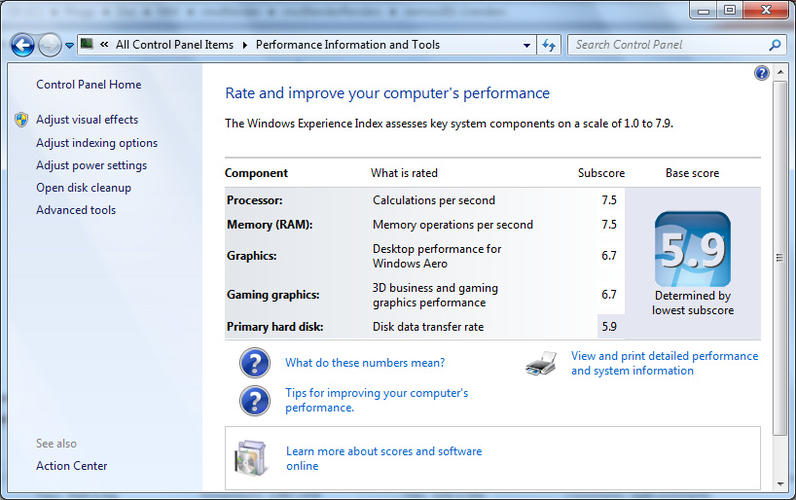Click the Primary hard disk: row label

[x=275, y=327]
